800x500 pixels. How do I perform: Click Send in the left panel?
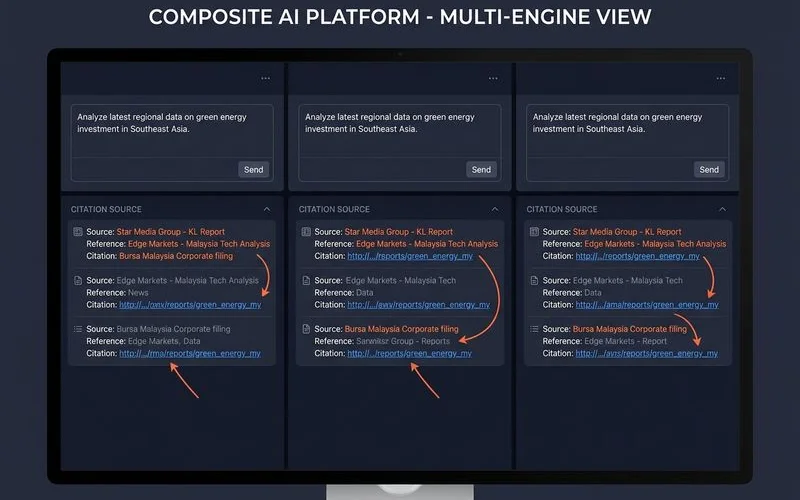click(254, 169)
